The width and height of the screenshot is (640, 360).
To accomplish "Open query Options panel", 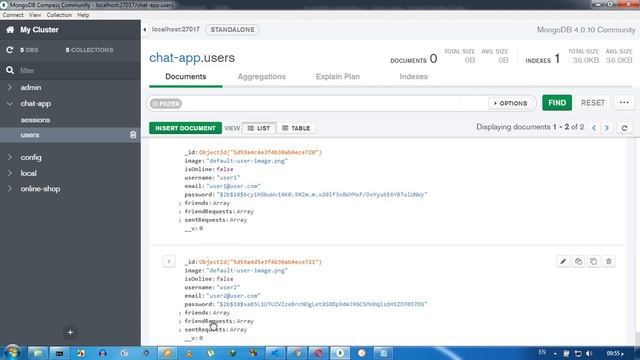I will coord(511,103).
